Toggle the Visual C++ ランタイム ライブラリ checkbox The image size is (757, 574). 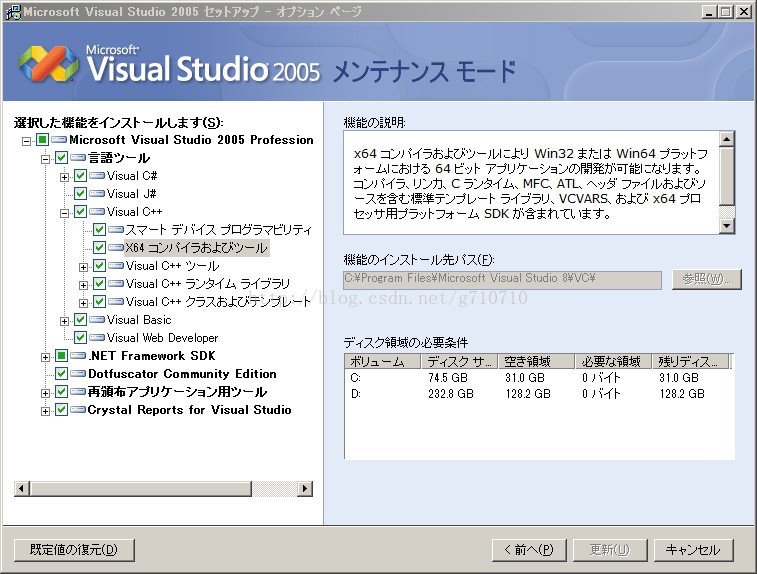click(99, 283)
